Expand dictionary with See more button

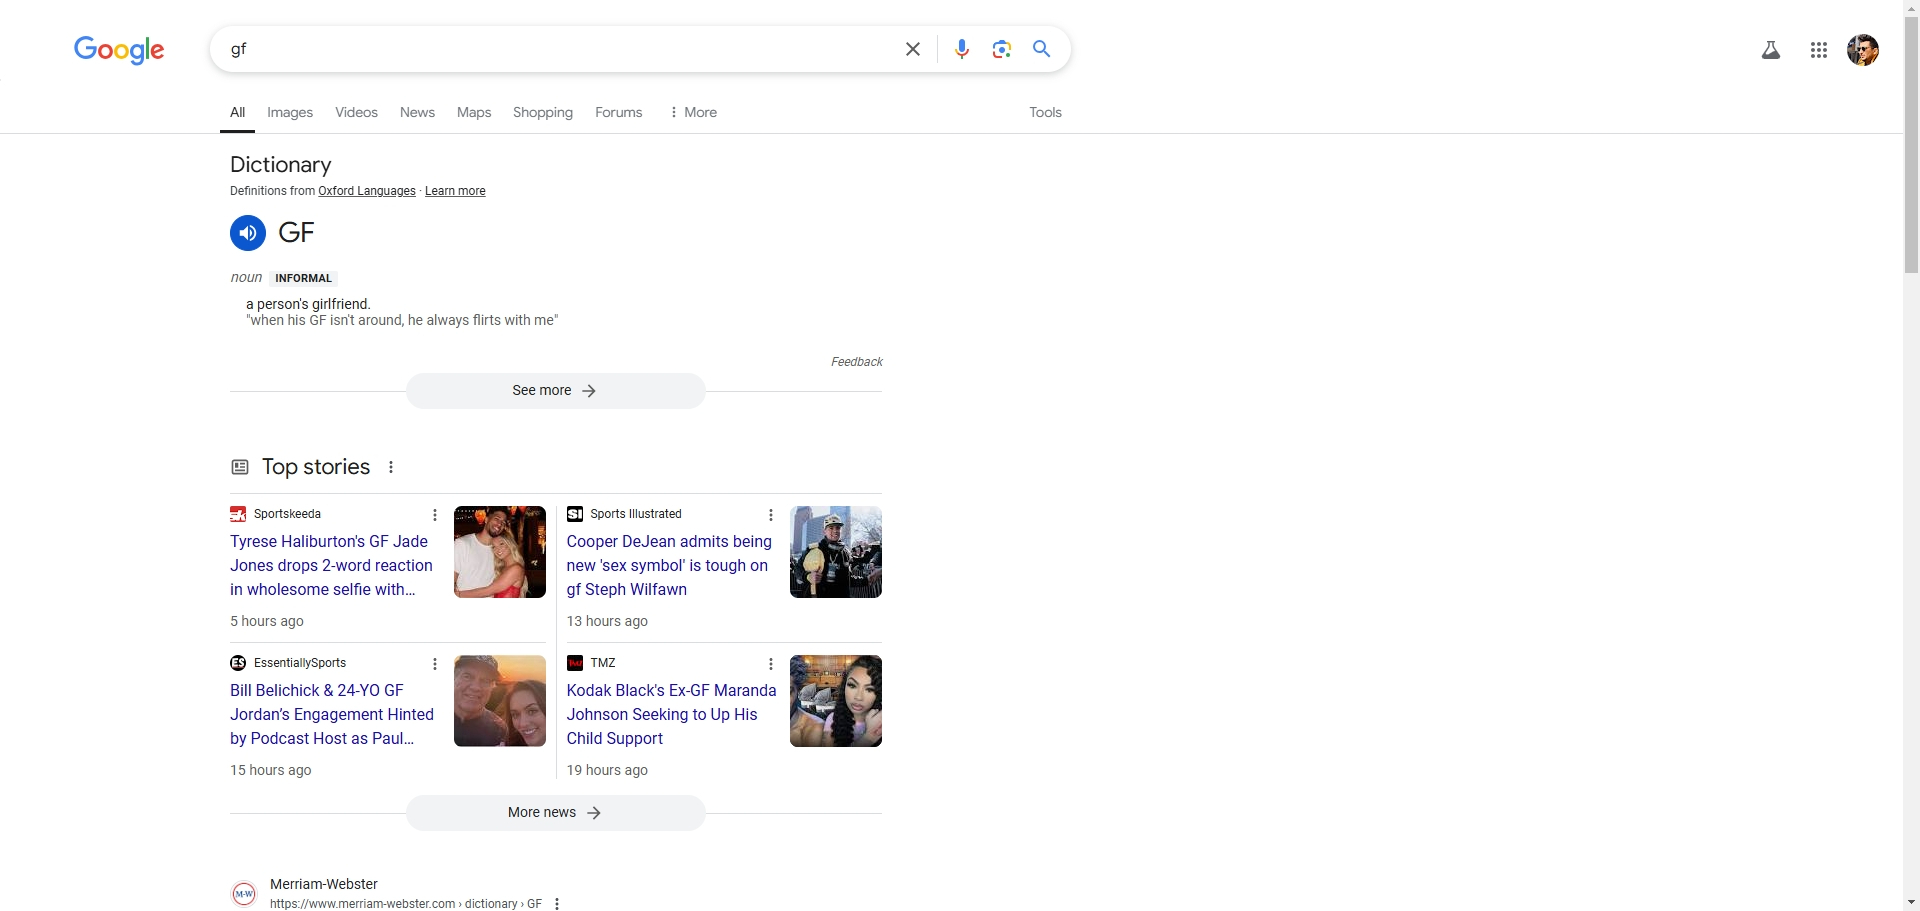(555, 391)
